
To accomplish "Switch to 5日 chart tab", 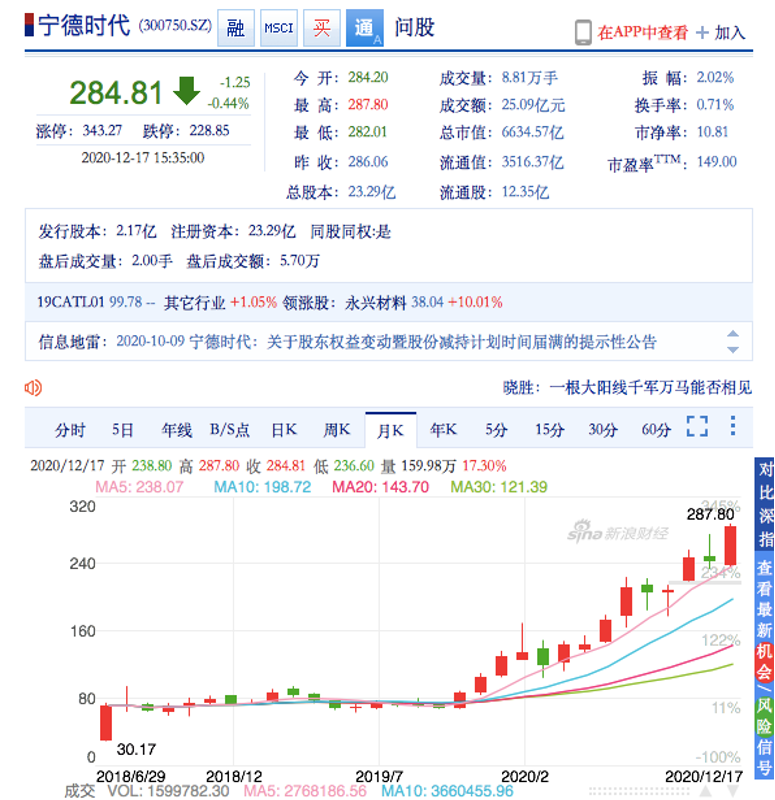I will [123, 430].
